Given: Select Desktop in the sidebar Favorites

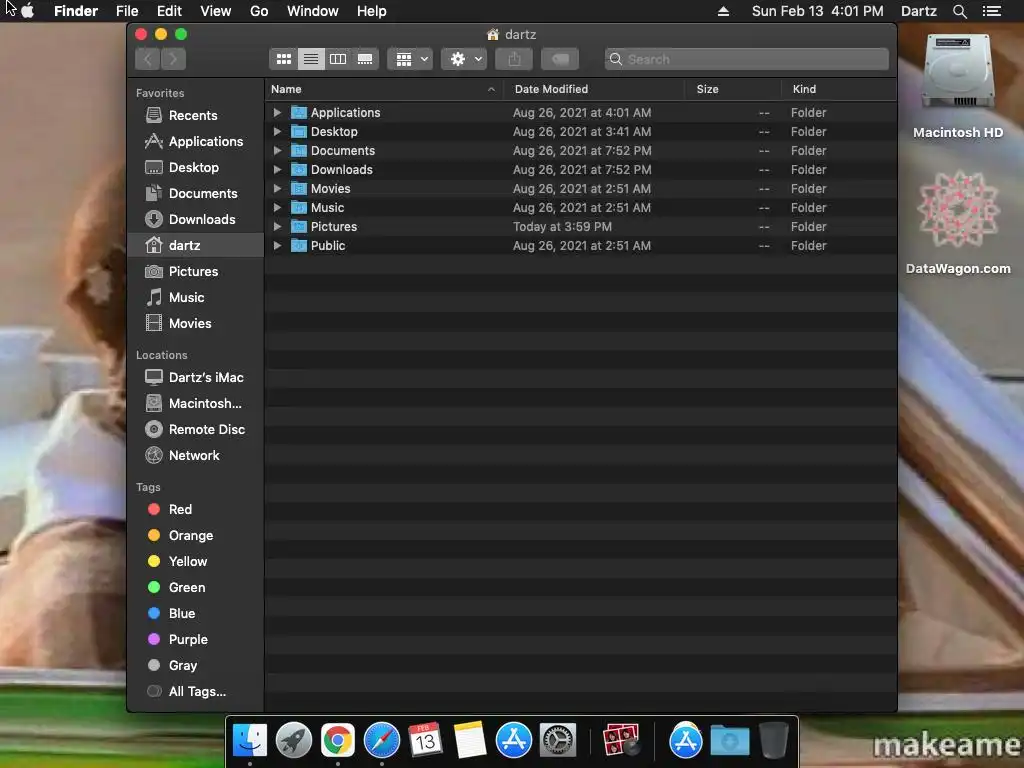Looking at the screenshot, I should coord(195,168).
